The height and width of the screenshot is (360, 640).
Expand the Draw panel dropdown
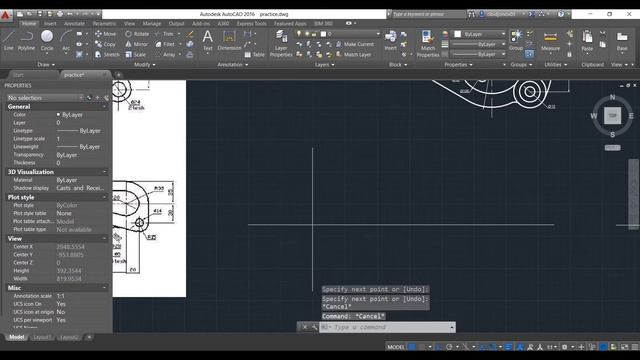tap(46, 64)
